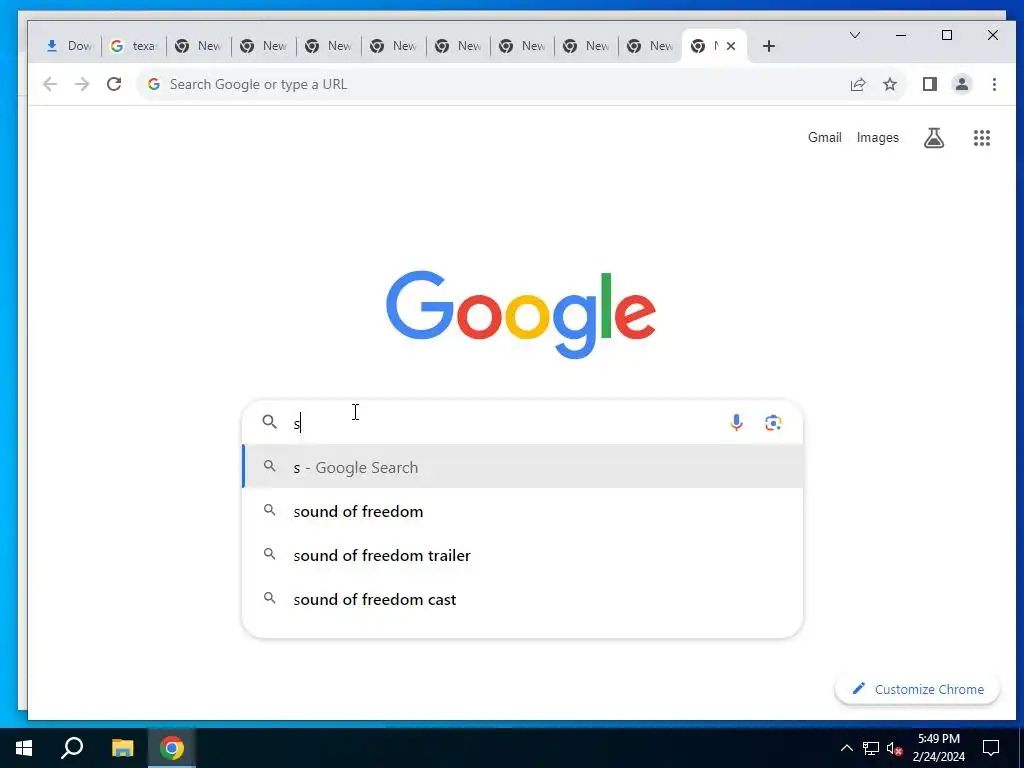Image resolution: width=1024 pixels, height=768 pixels.
Task: Choose the 'sound of freedom' suggestion
Action: click(522, 511)
